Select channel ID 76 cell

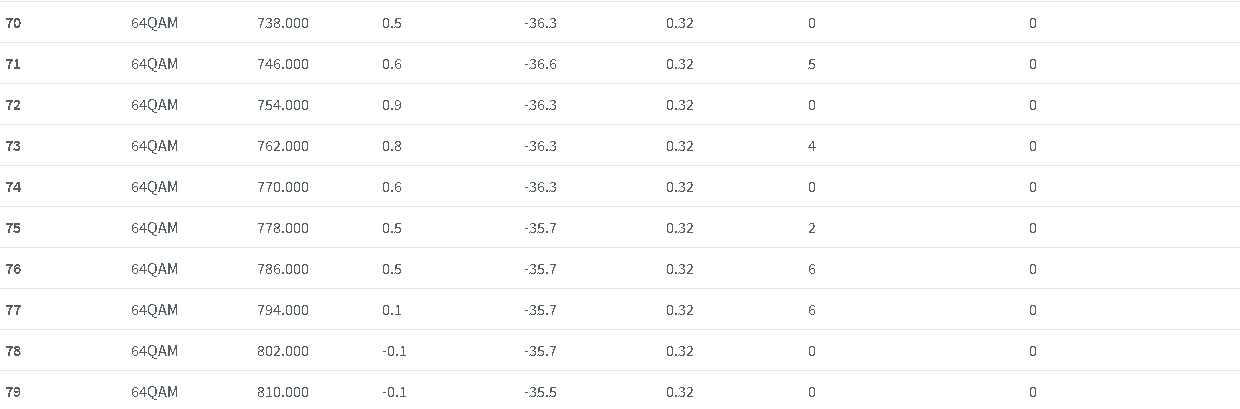[13, 269]
